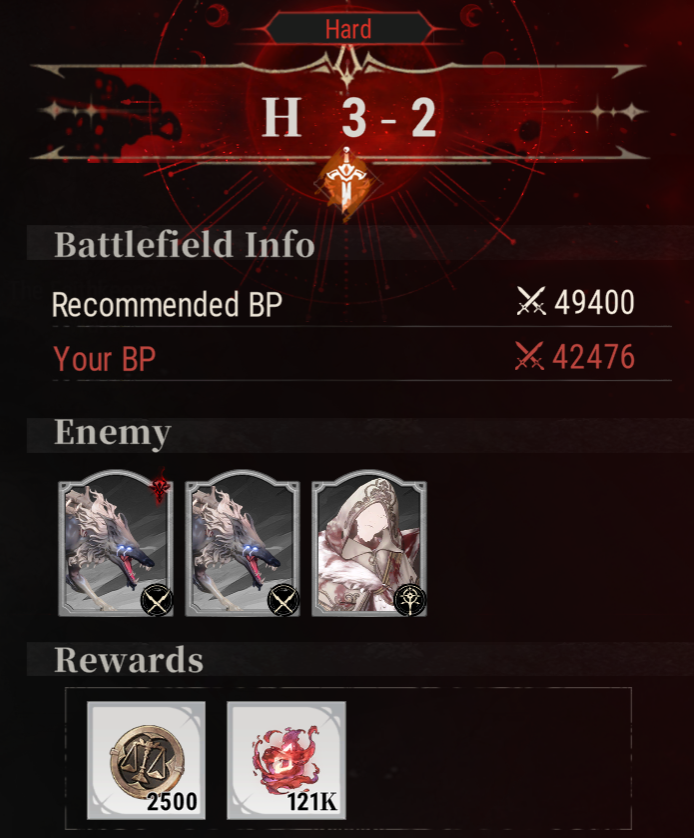The width and height of the screenshot is (694, 838).
Task: Click staff class icon on hooded enemy
Action: coord(410,600)
